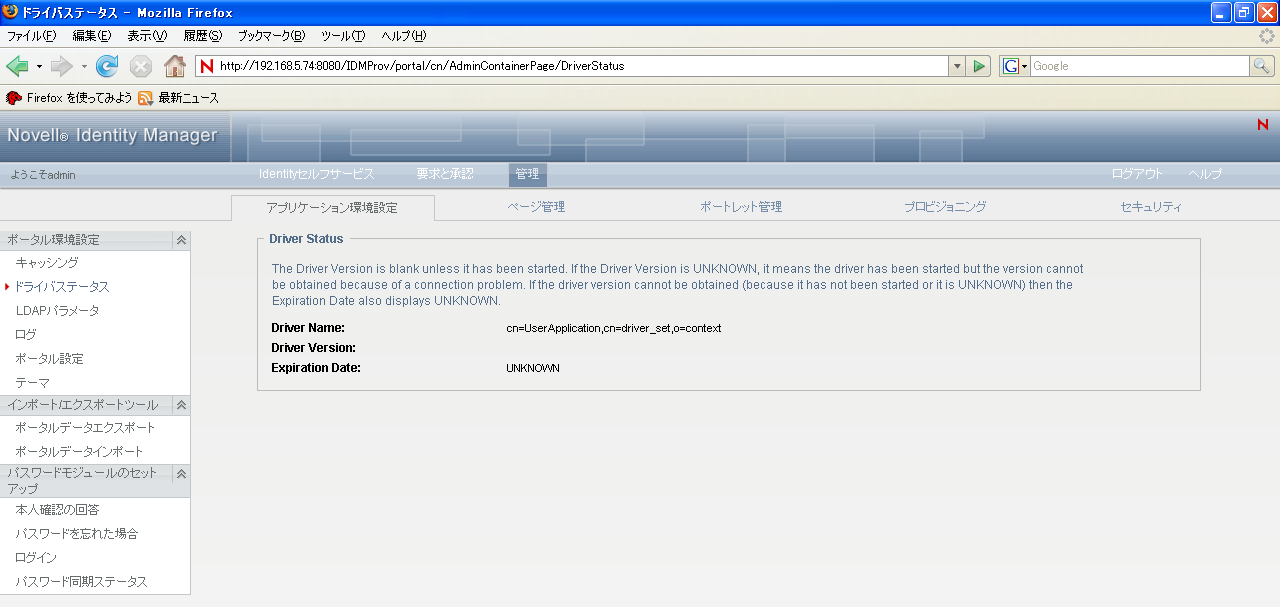Open テーマ in the sidebar
Image resolution: width=1280 pixels, height=607 pixels.
coord(32,382)
